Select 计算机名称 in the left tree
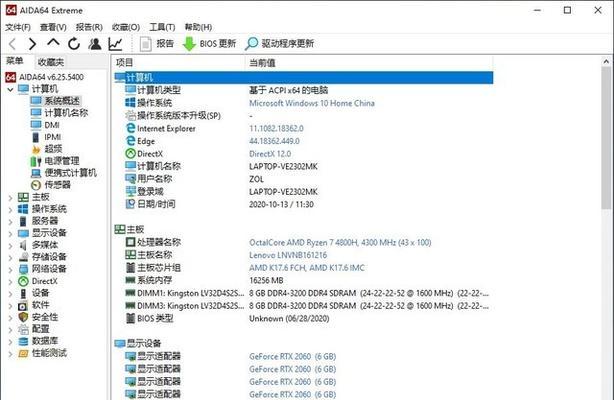This screenshot has width=614, height=400. click(x=59, y=113)
